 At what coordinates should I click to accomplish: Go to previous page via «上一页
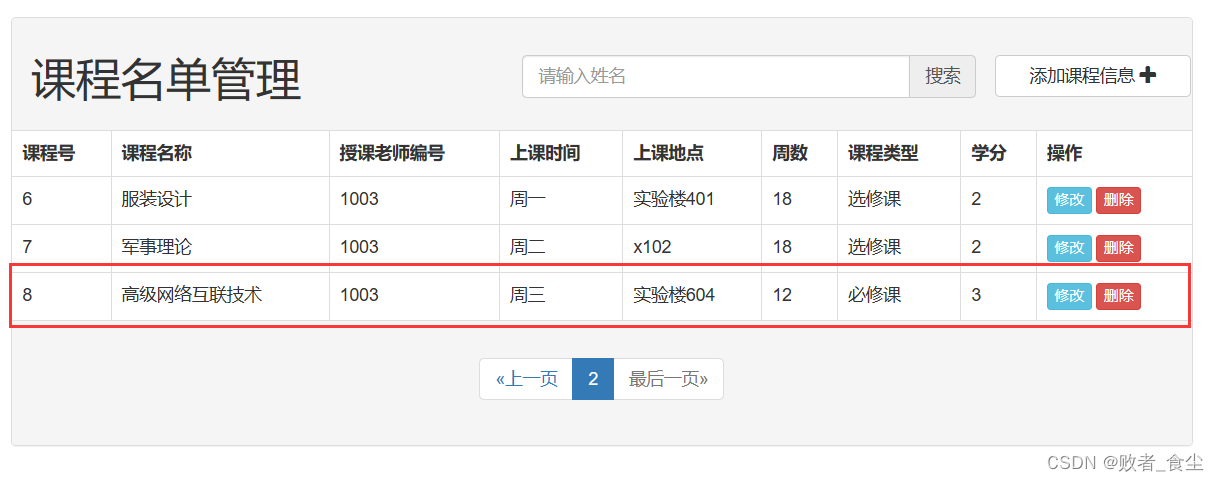point(526,379)
